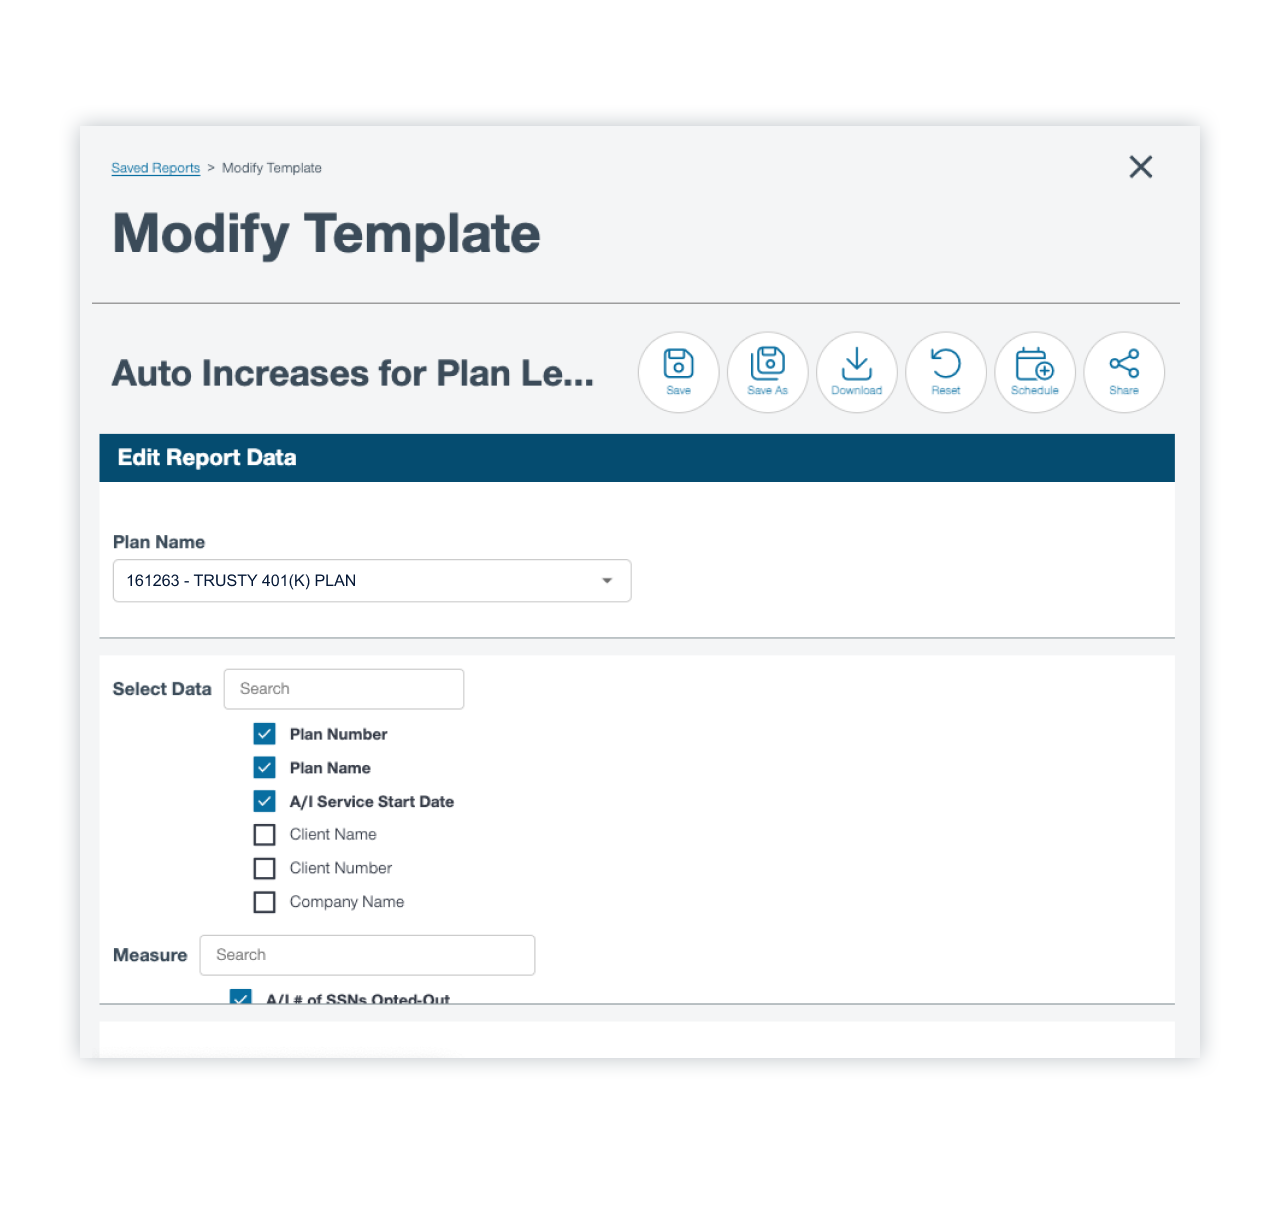1280x1218 pixels.
Task: Click the Save As icon
Action: (767, 371)
